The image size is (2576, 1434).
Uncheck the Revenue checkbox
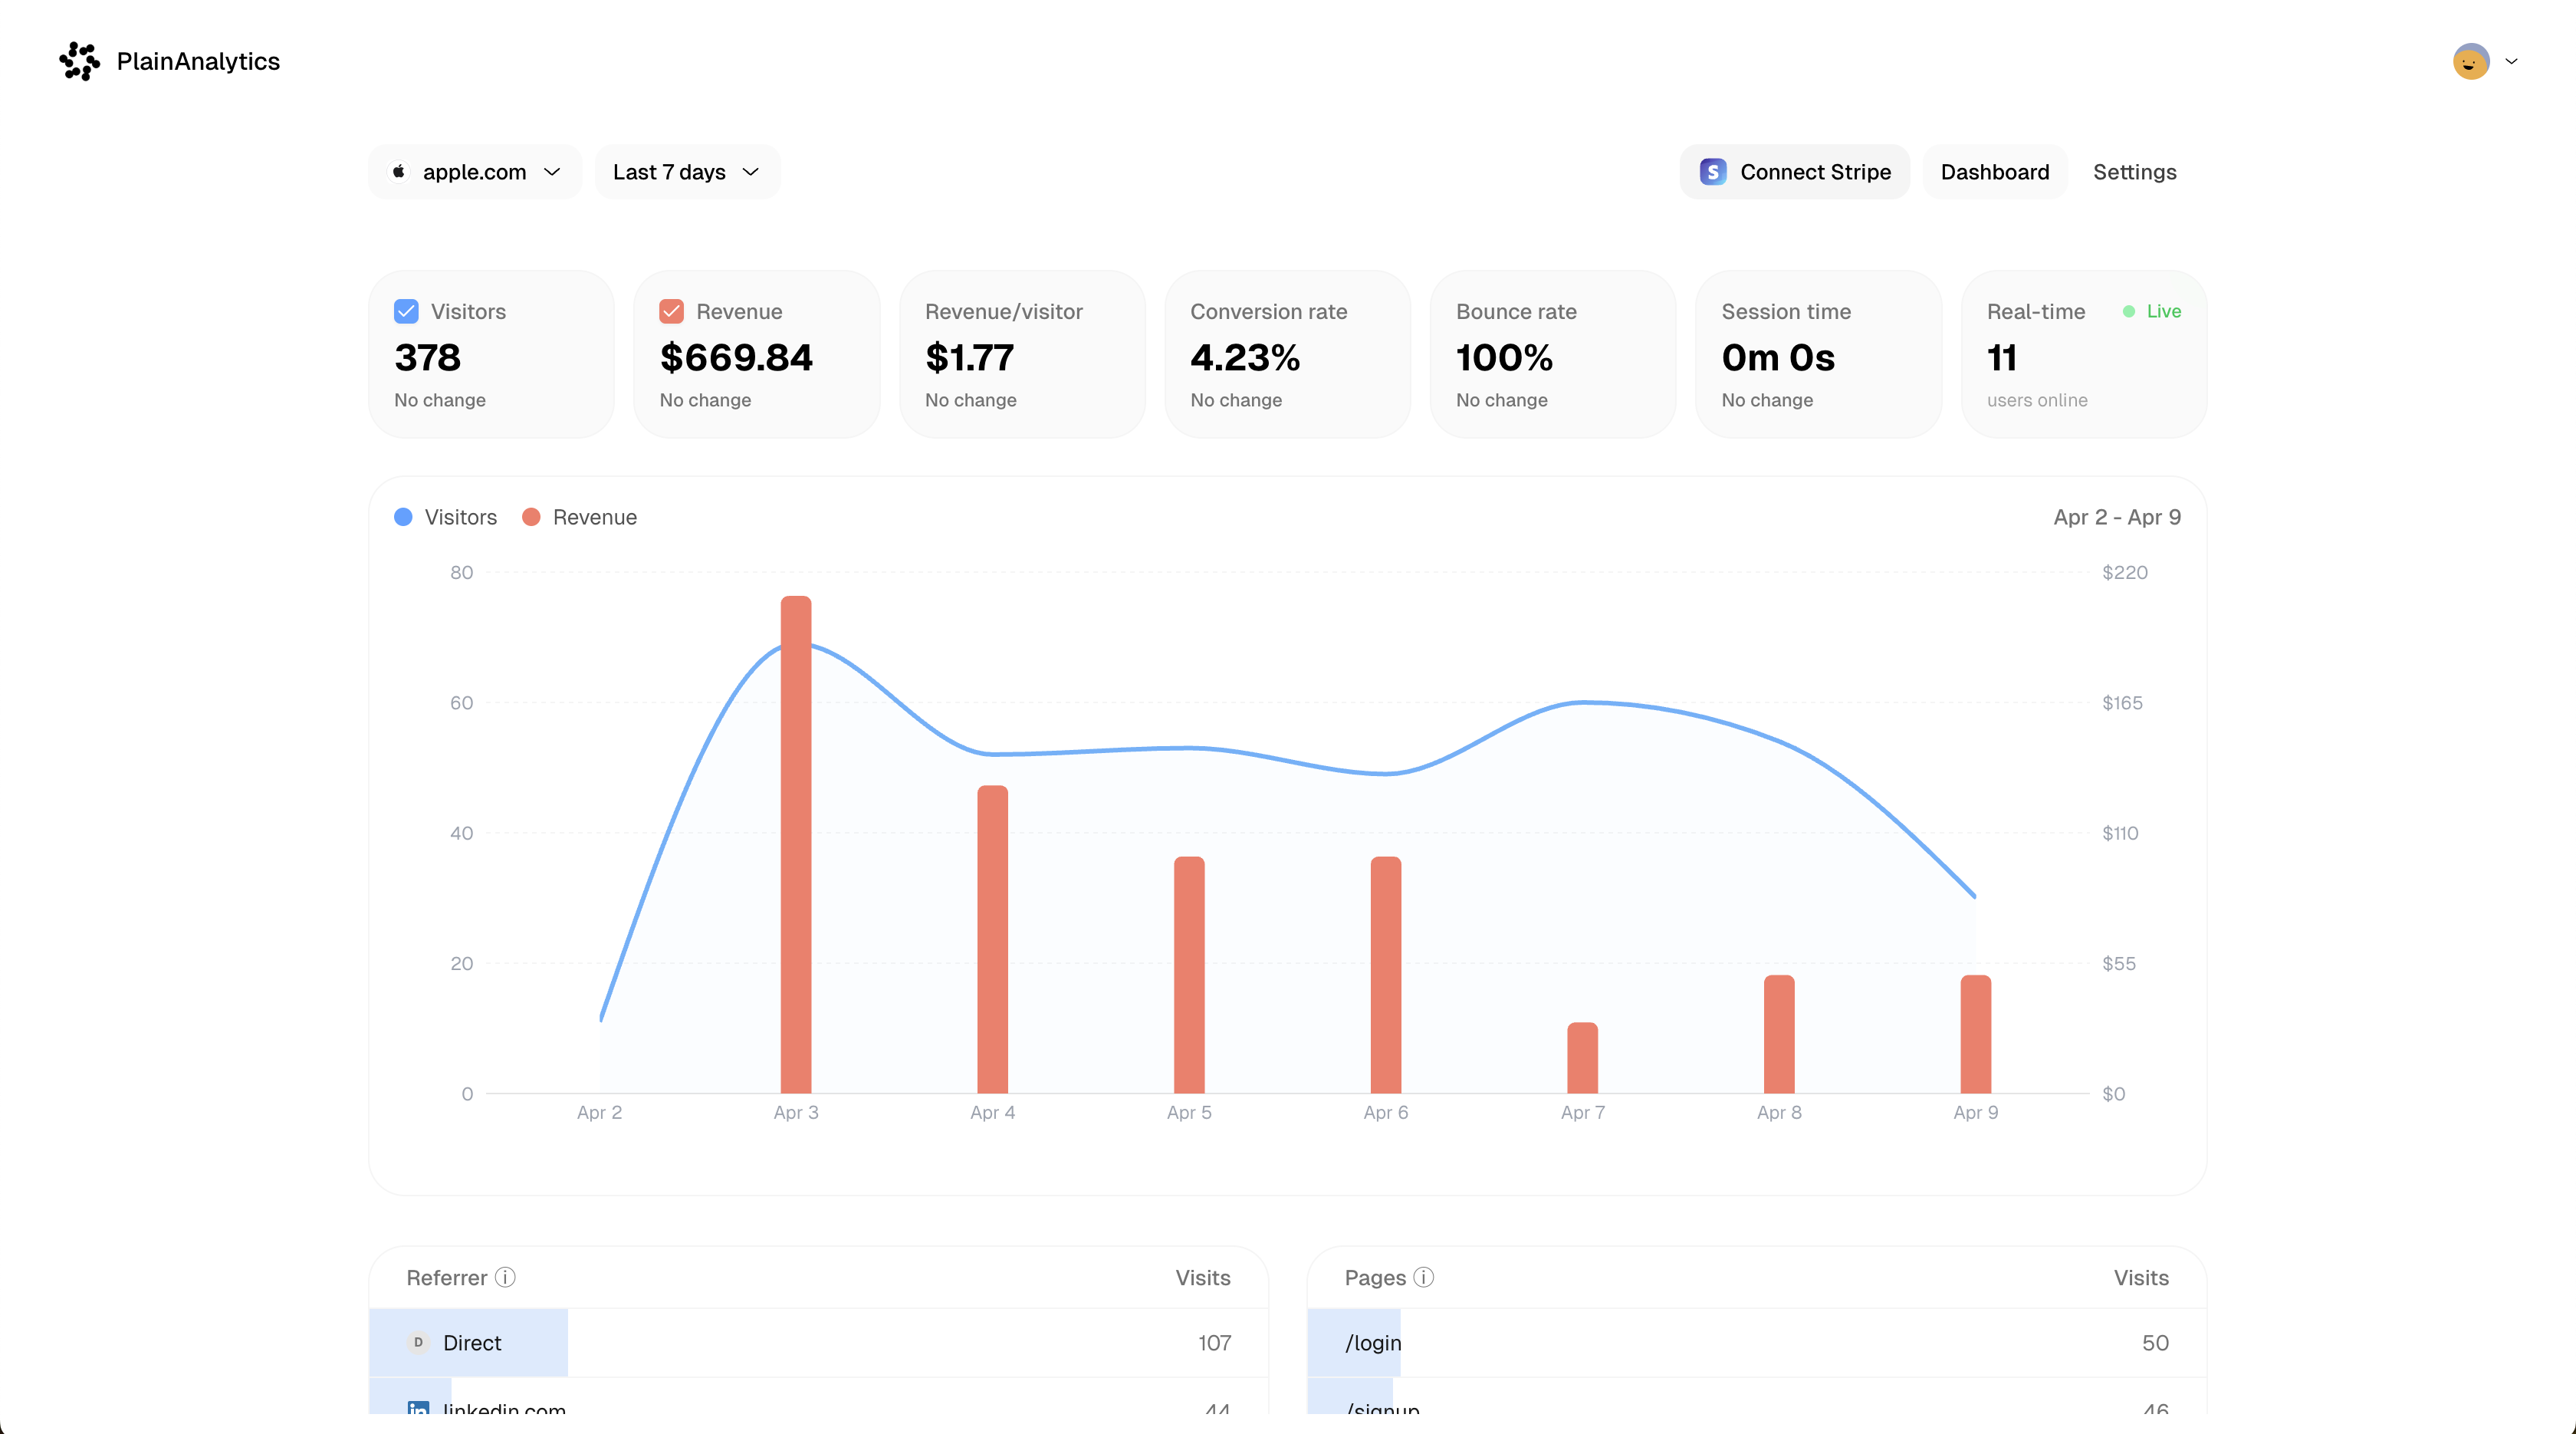671,311
